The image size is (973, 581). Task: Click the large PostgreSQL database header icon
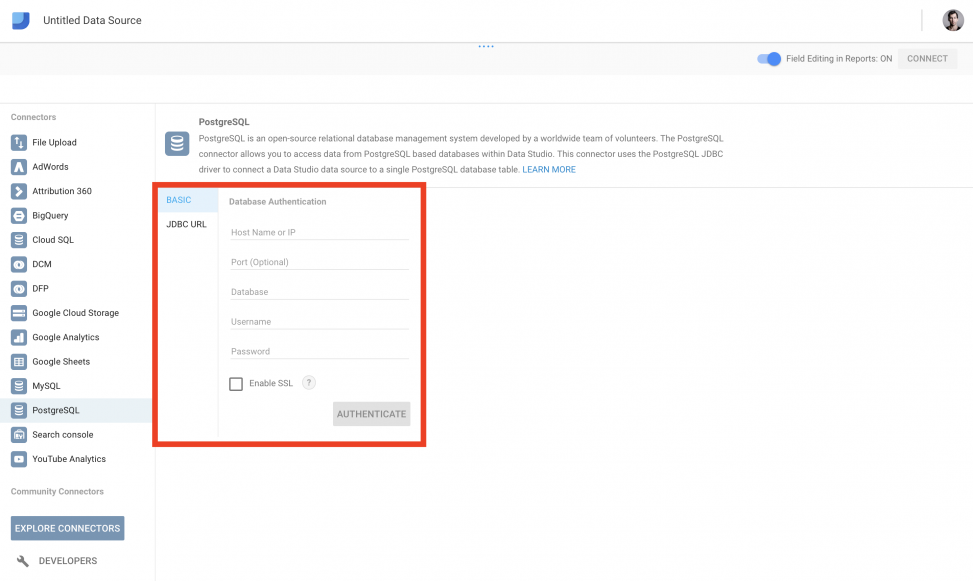pyautogui.click(x=177, y=143)
